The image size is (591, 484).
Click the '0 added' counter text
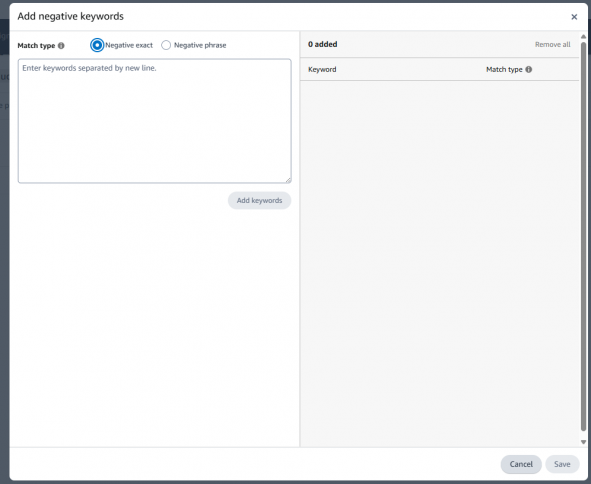[x=323, y=44]
